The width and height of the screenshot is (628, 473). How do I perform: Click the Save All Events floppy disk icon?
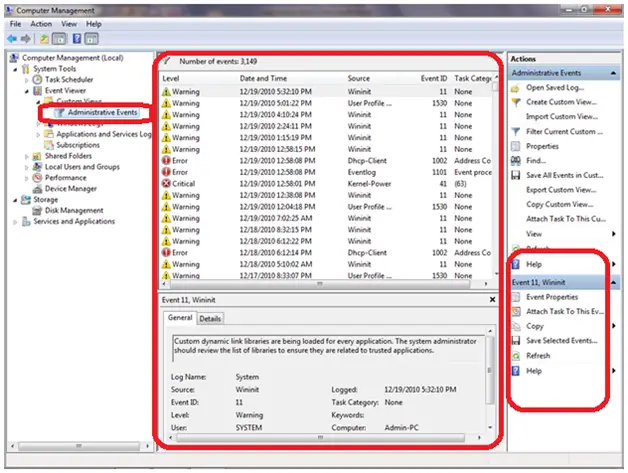click(x=516, y=175)
